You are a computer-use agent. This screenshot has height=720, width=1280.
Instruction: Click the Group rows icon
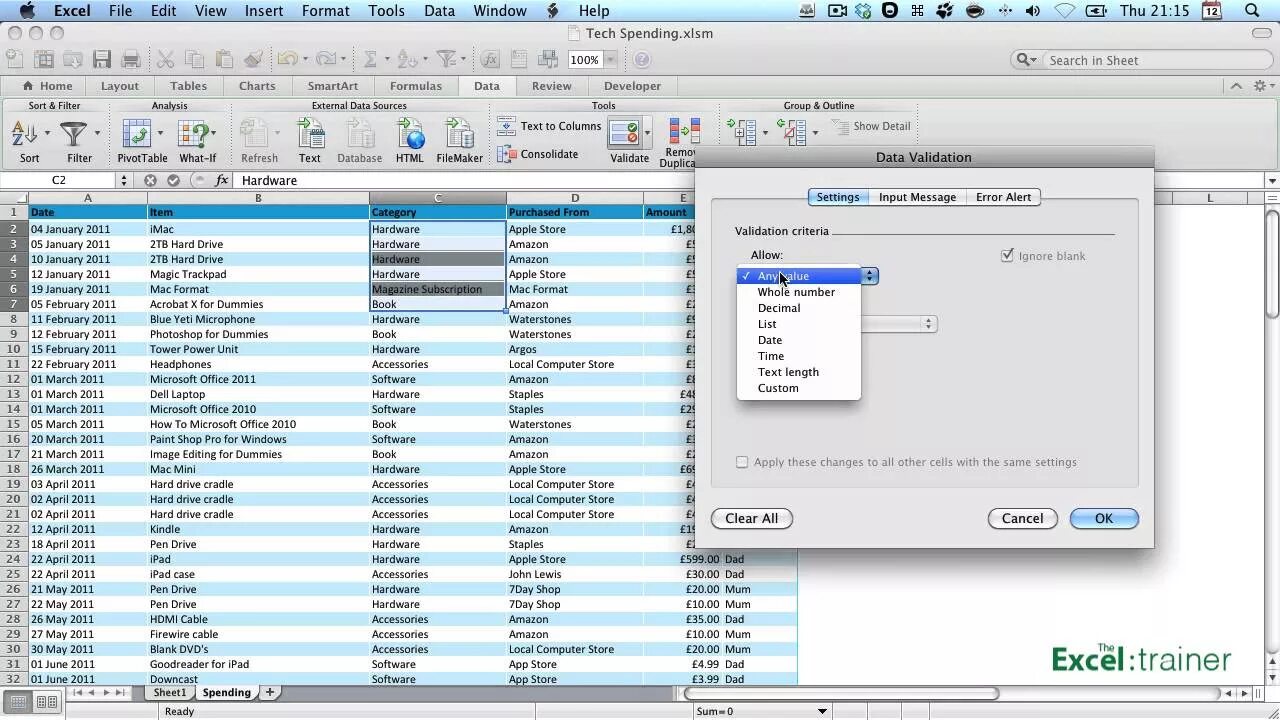(742, 131)
